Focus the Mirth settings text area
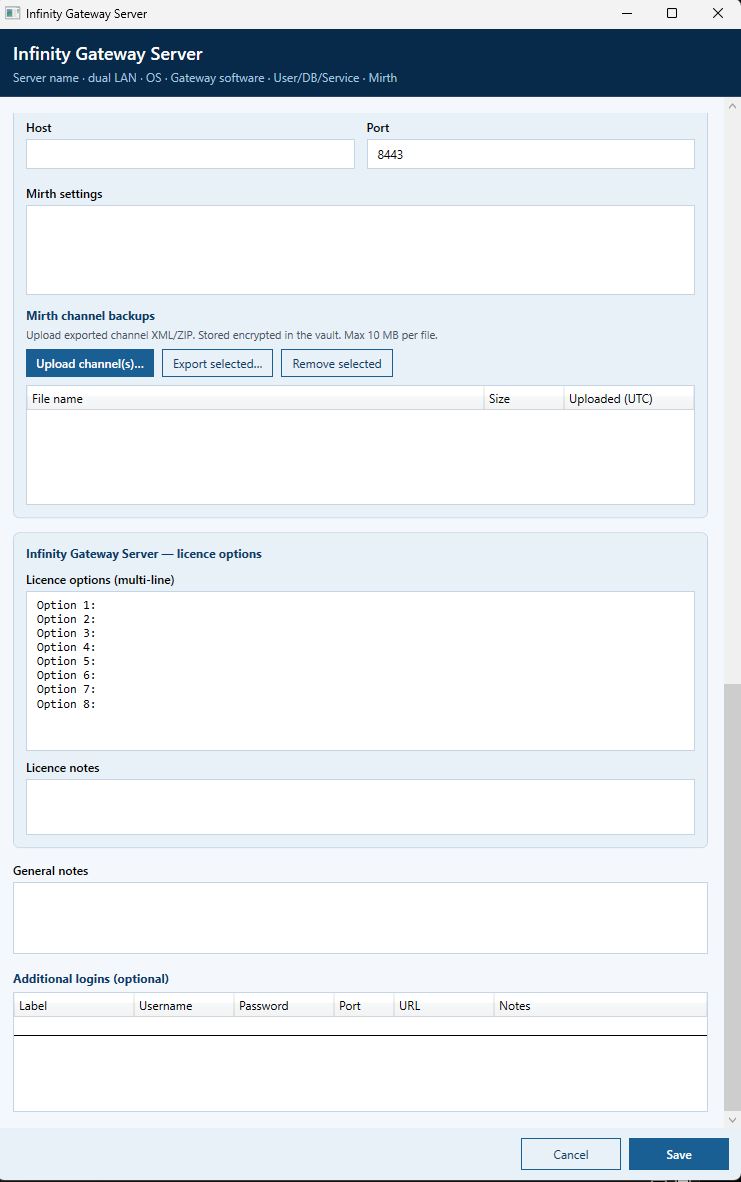This screenshot has width=741, height=1182. 360,250
